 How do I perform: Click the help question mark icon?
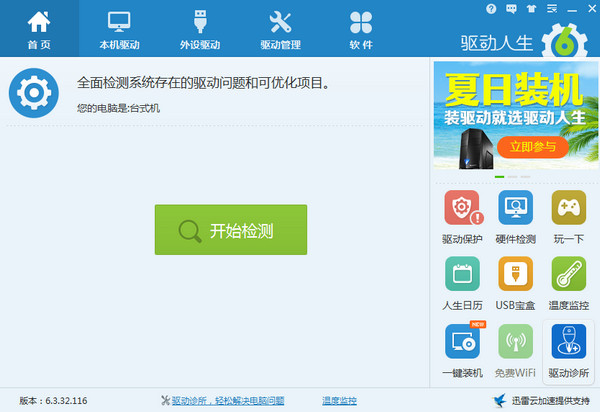coord(491,8)
